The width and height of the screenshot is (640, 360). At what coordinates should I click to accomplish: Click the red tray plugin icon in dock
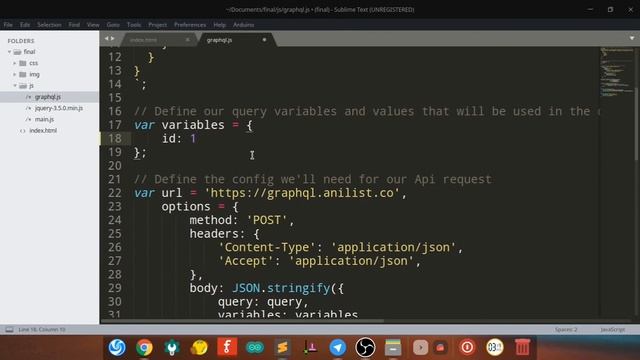click(440, 347)
